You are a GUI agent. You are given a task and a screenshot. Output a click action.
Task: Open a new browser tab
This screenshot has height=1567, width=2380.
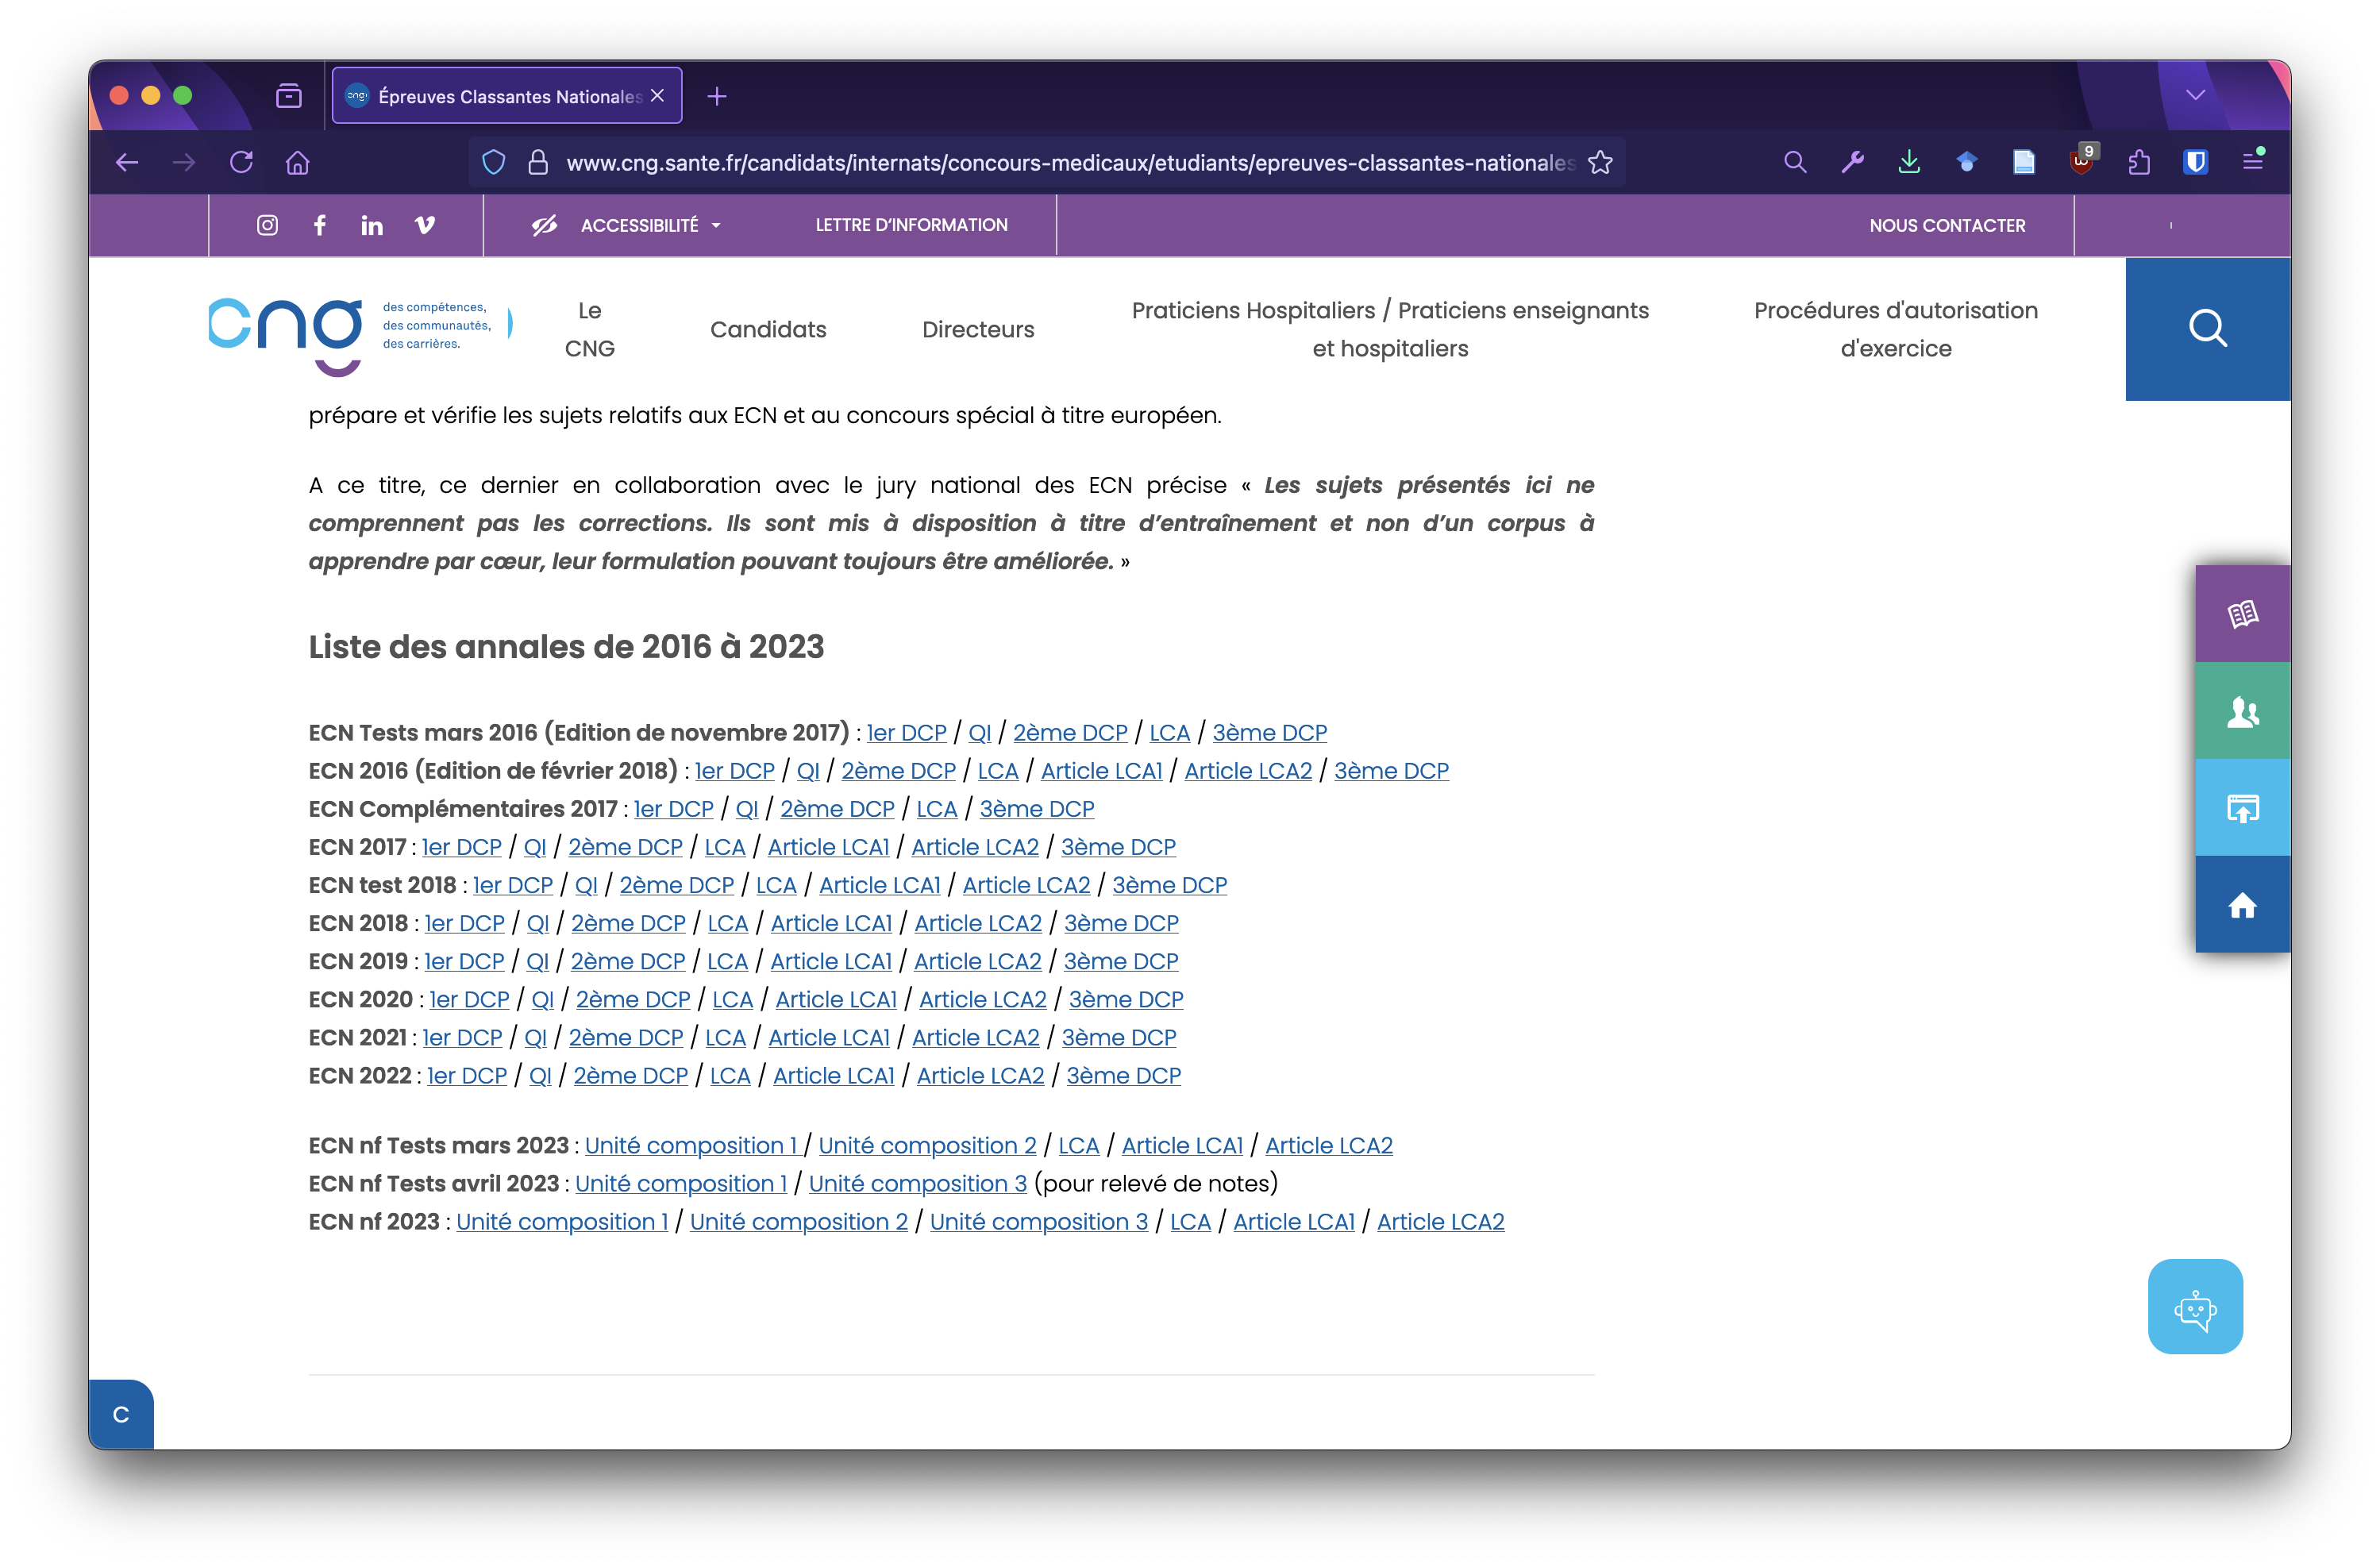click(x=717, y=96)
